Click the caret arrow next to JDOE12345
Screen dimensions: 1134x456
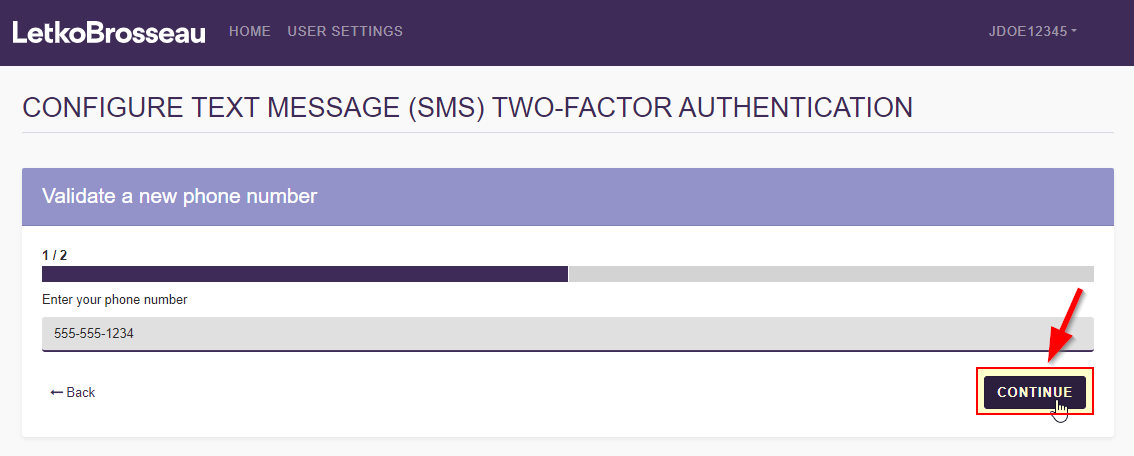[x=1074, y=32]
